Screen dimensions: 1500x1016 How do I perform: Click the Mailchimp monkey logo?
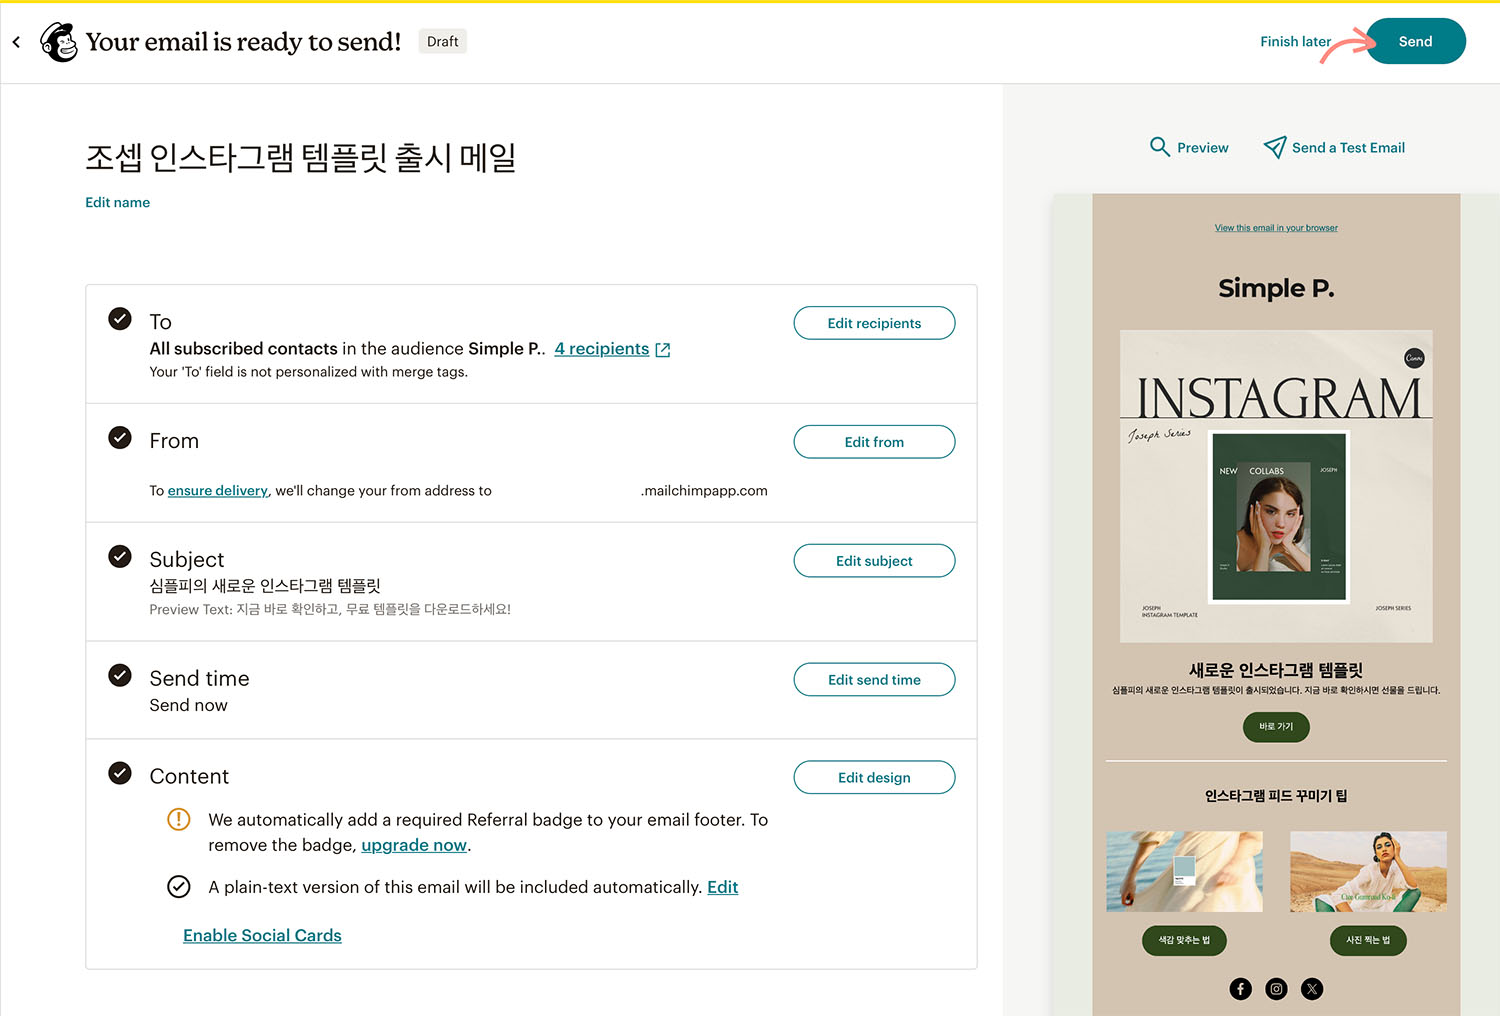pyautogui.click(x=59, y=42)
